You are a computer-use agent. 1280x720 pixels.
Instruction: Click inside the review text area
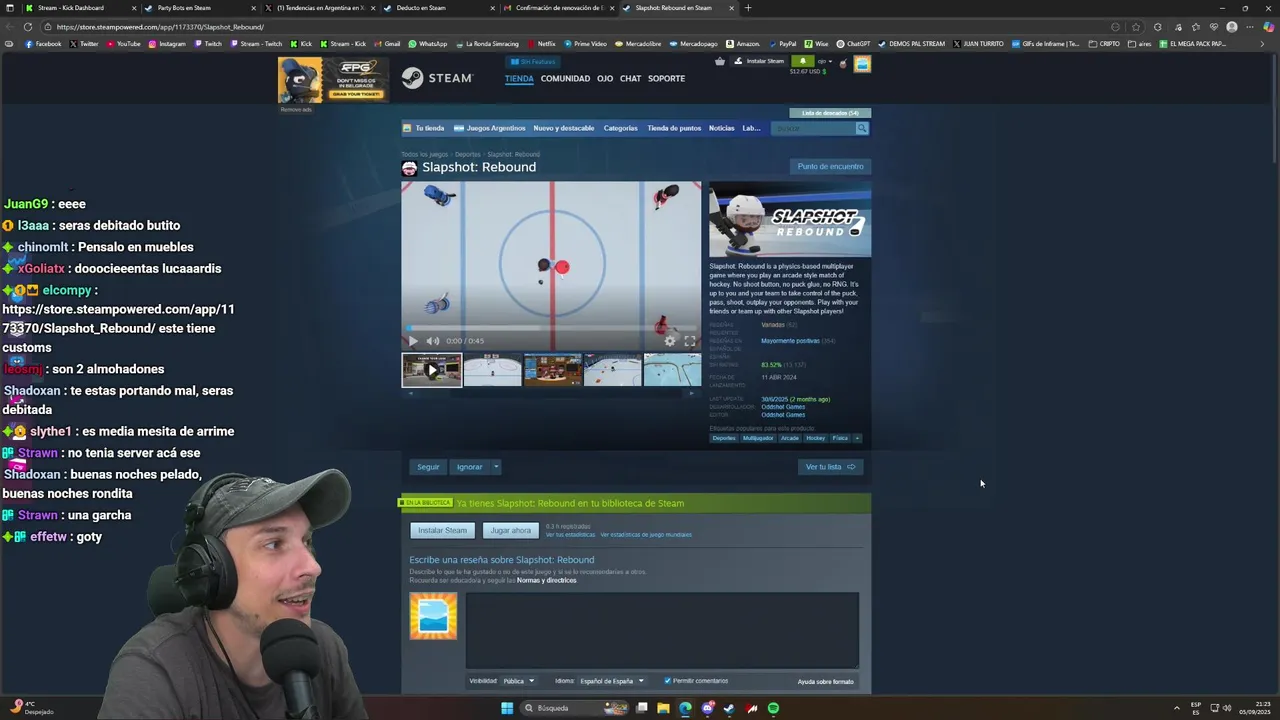pyautogui.click(x=662, y=630)
